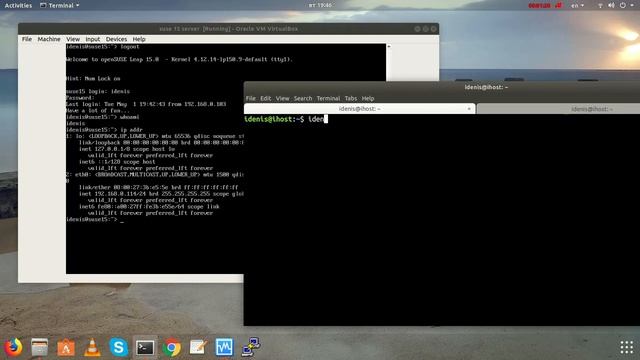Click the VirtualBox window title bar
This screenshot has height=360, width=640.
click(229, 29)
